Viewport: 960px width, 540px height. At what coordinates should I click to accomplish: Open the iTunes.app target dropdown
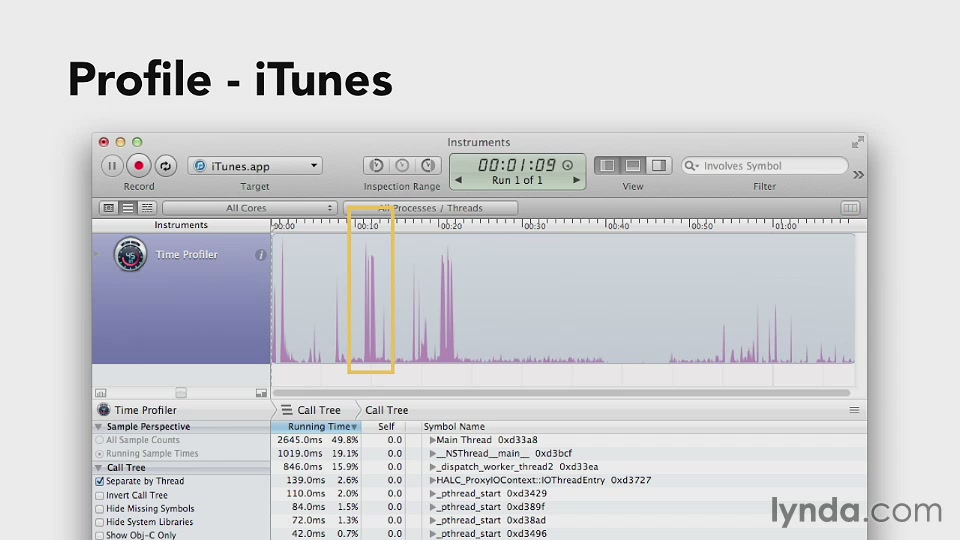tap(255, 166)
